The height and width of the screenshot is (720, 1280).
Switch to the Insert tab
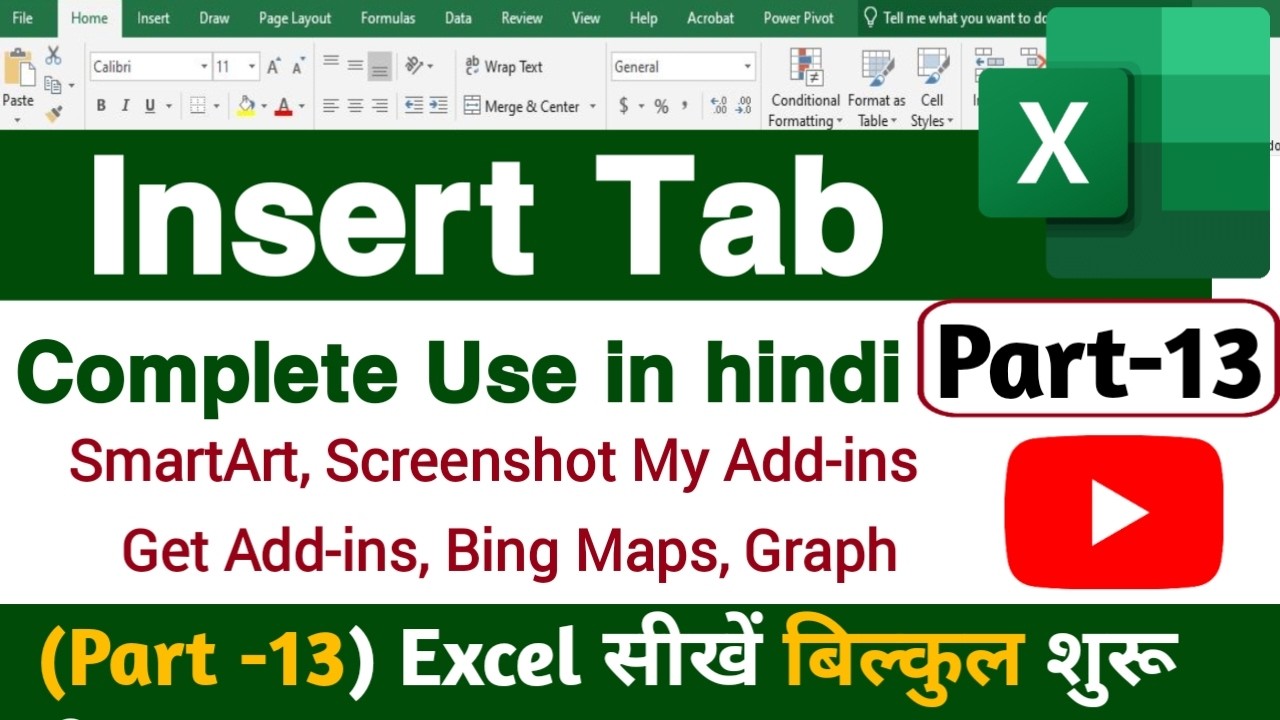[x=153, y=18]
